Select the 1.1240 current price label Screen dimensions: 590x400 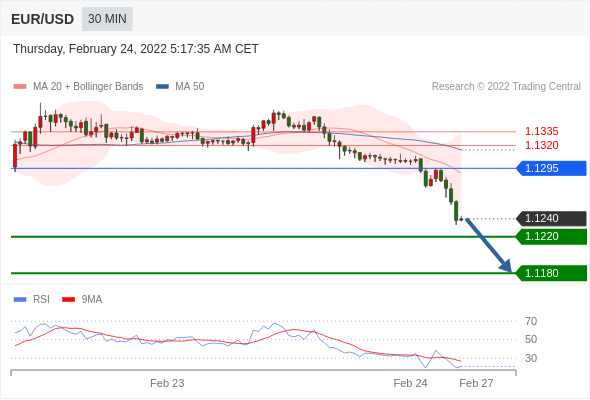pyautogui.click(x=552, y=218)
